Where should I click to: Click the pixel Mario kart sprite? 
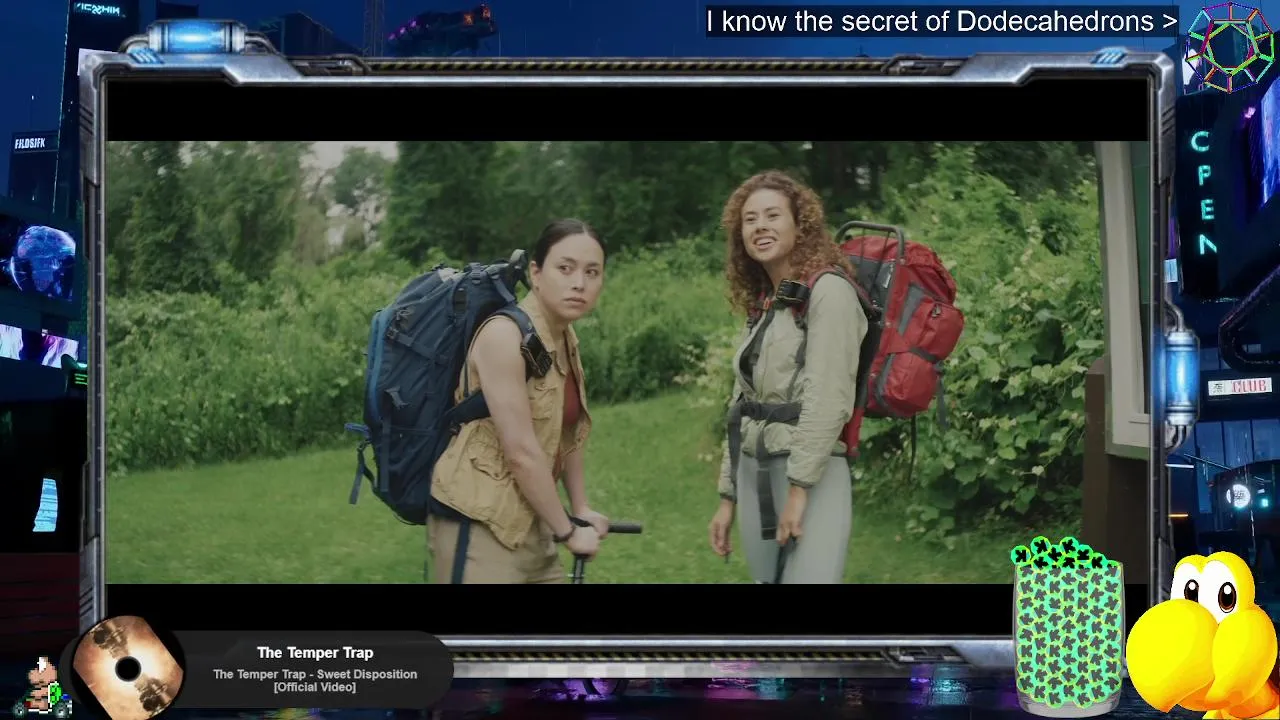(x=42, y=688)
